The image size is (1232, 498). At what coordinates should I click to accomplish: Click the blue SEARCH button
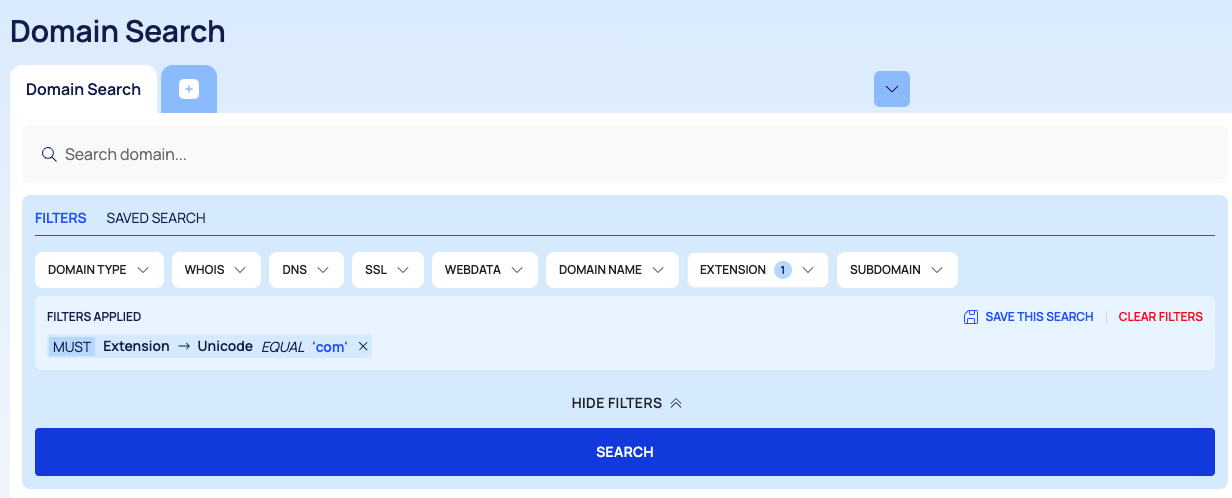point(625,452)
